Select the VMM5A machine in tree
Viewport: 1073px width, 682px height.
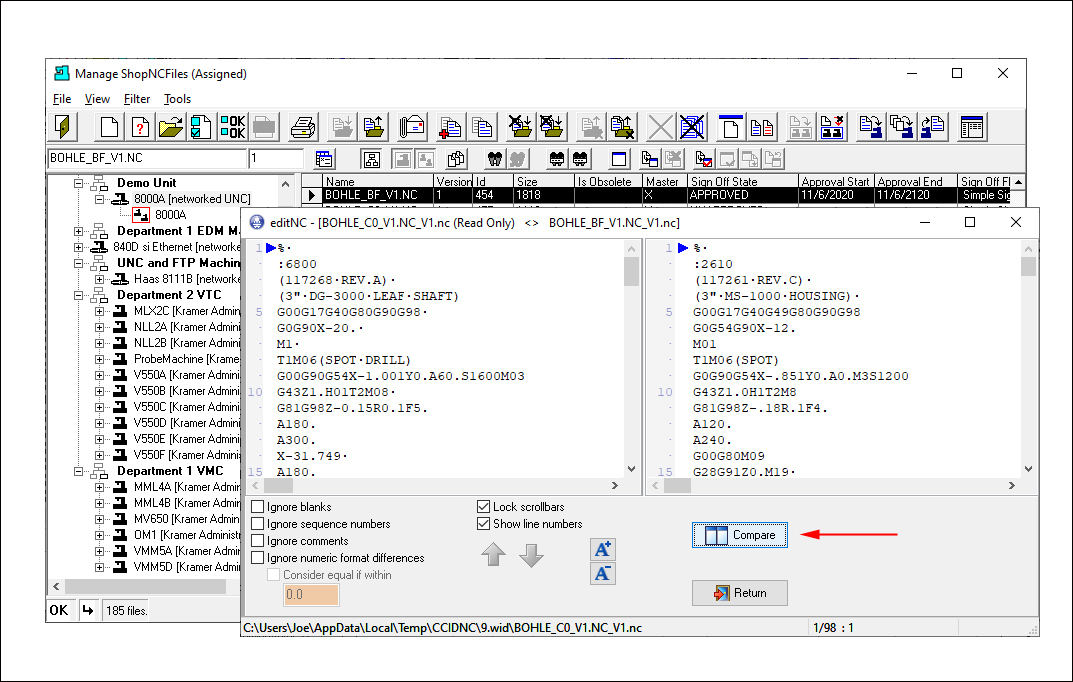(187, 551)
